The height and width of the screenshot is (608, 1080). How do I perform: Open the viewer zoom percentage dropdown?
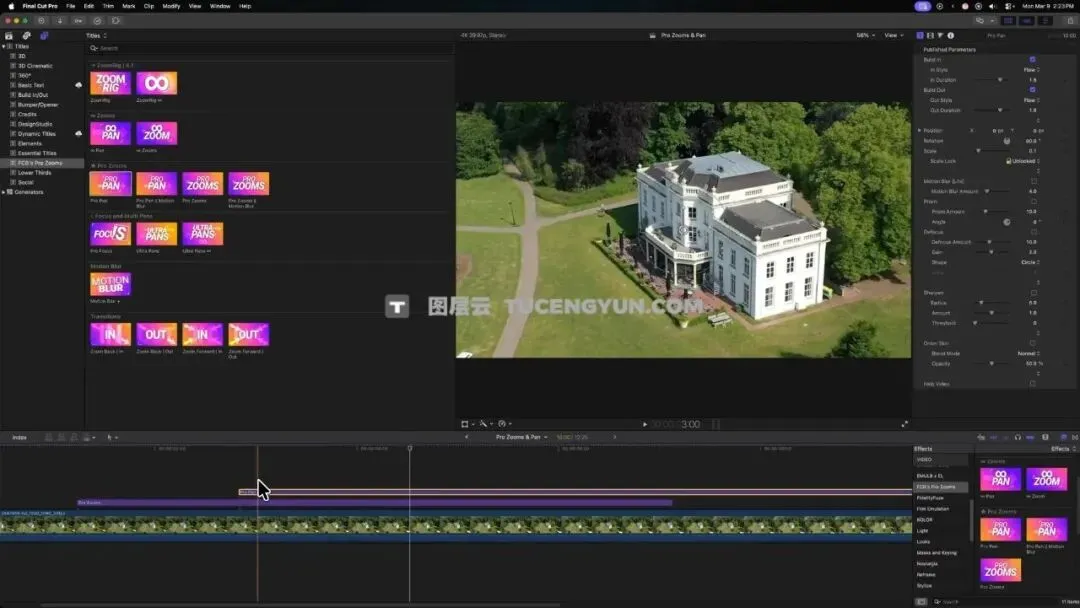[x=865, y=35]
